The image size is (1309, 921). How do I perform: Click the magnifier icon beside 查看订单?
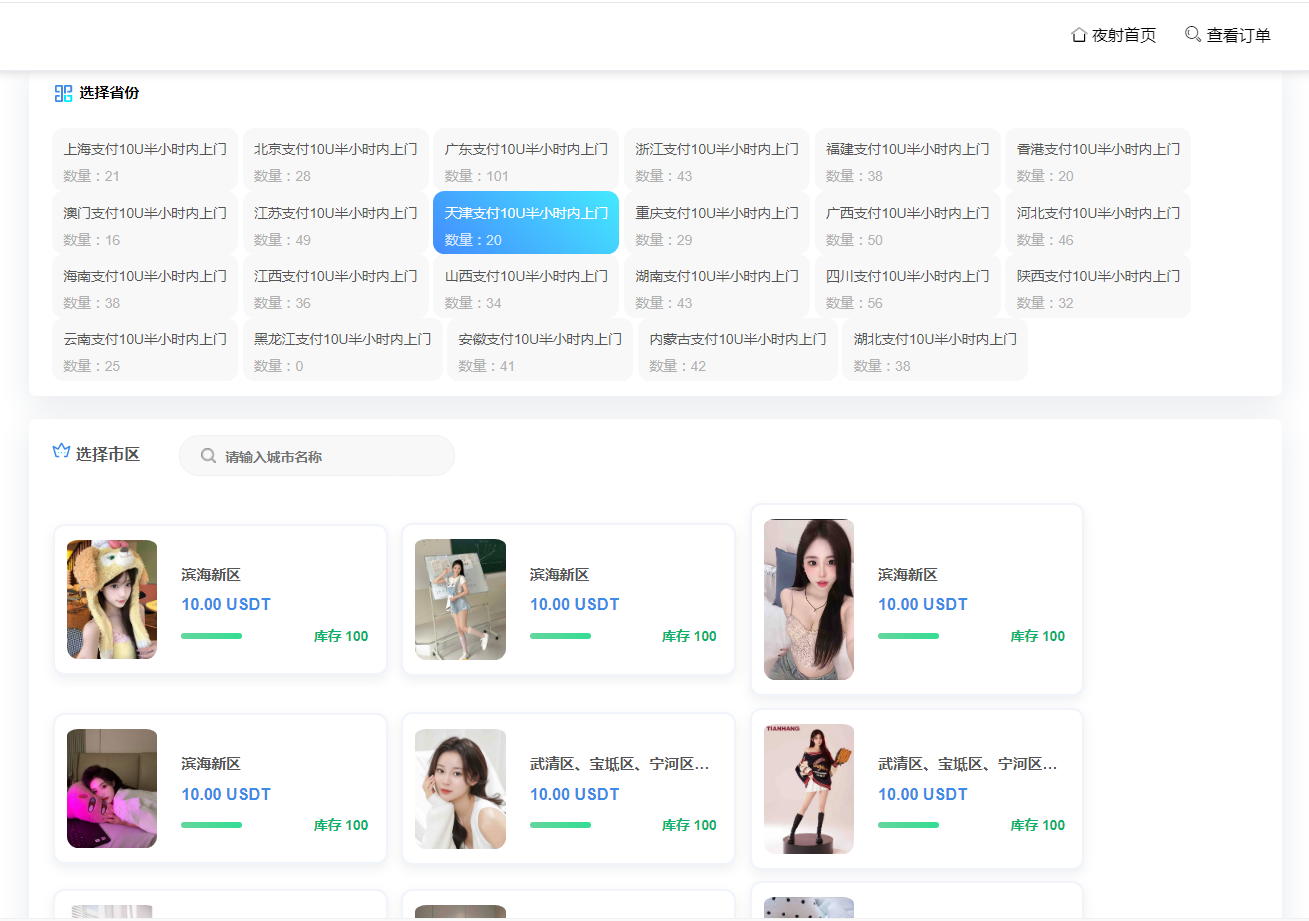tap(1192, 33)
